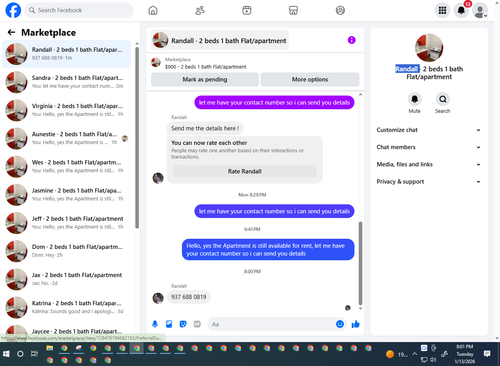Open File Explorer on taskbar

pos(50,348)
